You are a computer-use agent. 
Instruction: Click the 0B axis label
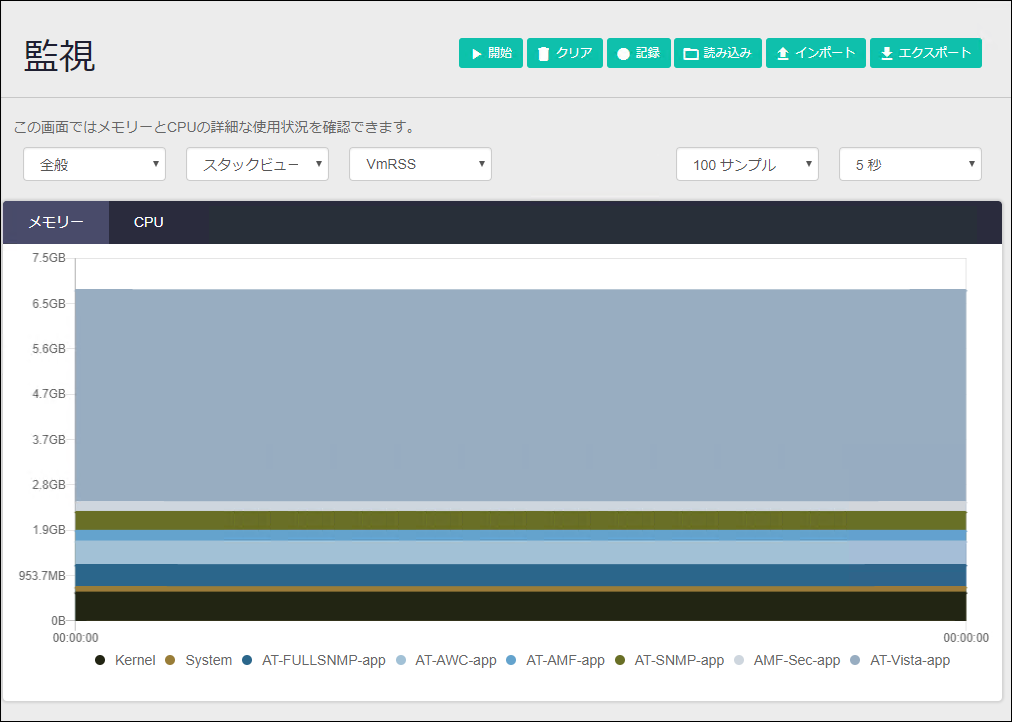pos(58,621)
